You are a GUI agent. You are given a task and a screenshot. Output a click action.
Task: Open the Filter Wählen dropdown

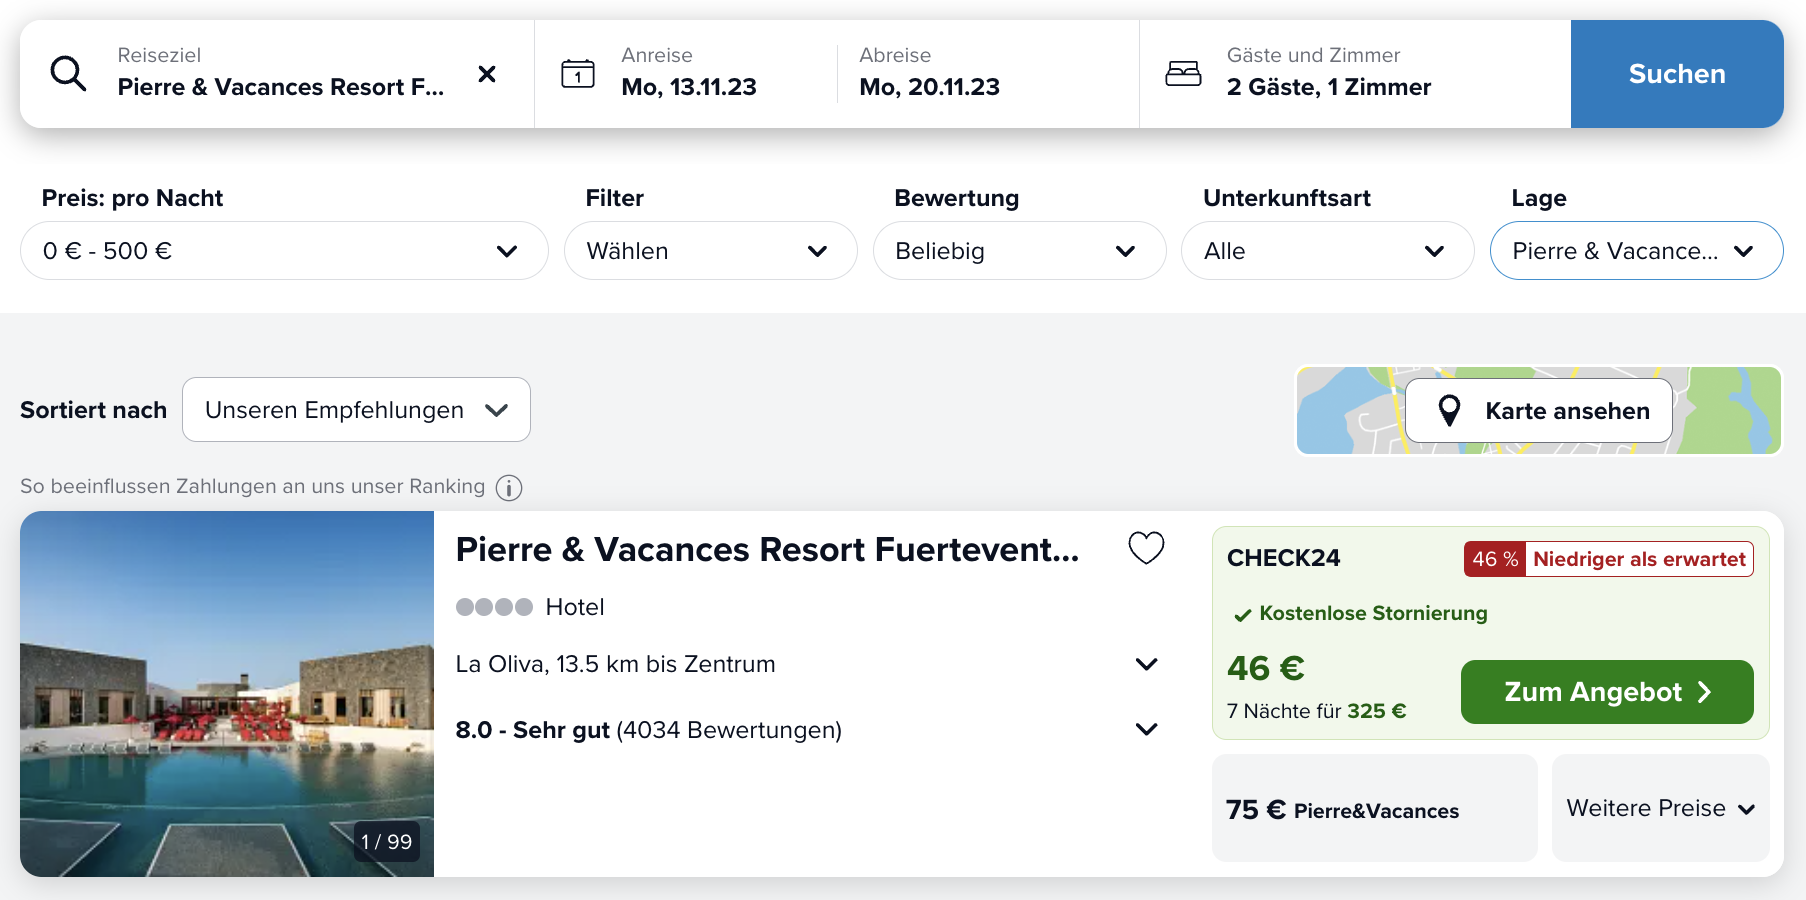710,251
